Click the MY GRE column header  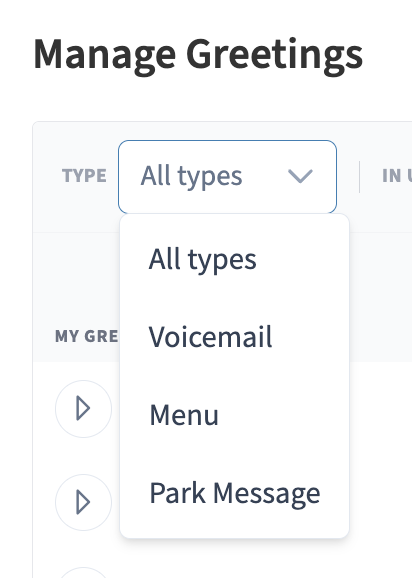tap(87, 336)
